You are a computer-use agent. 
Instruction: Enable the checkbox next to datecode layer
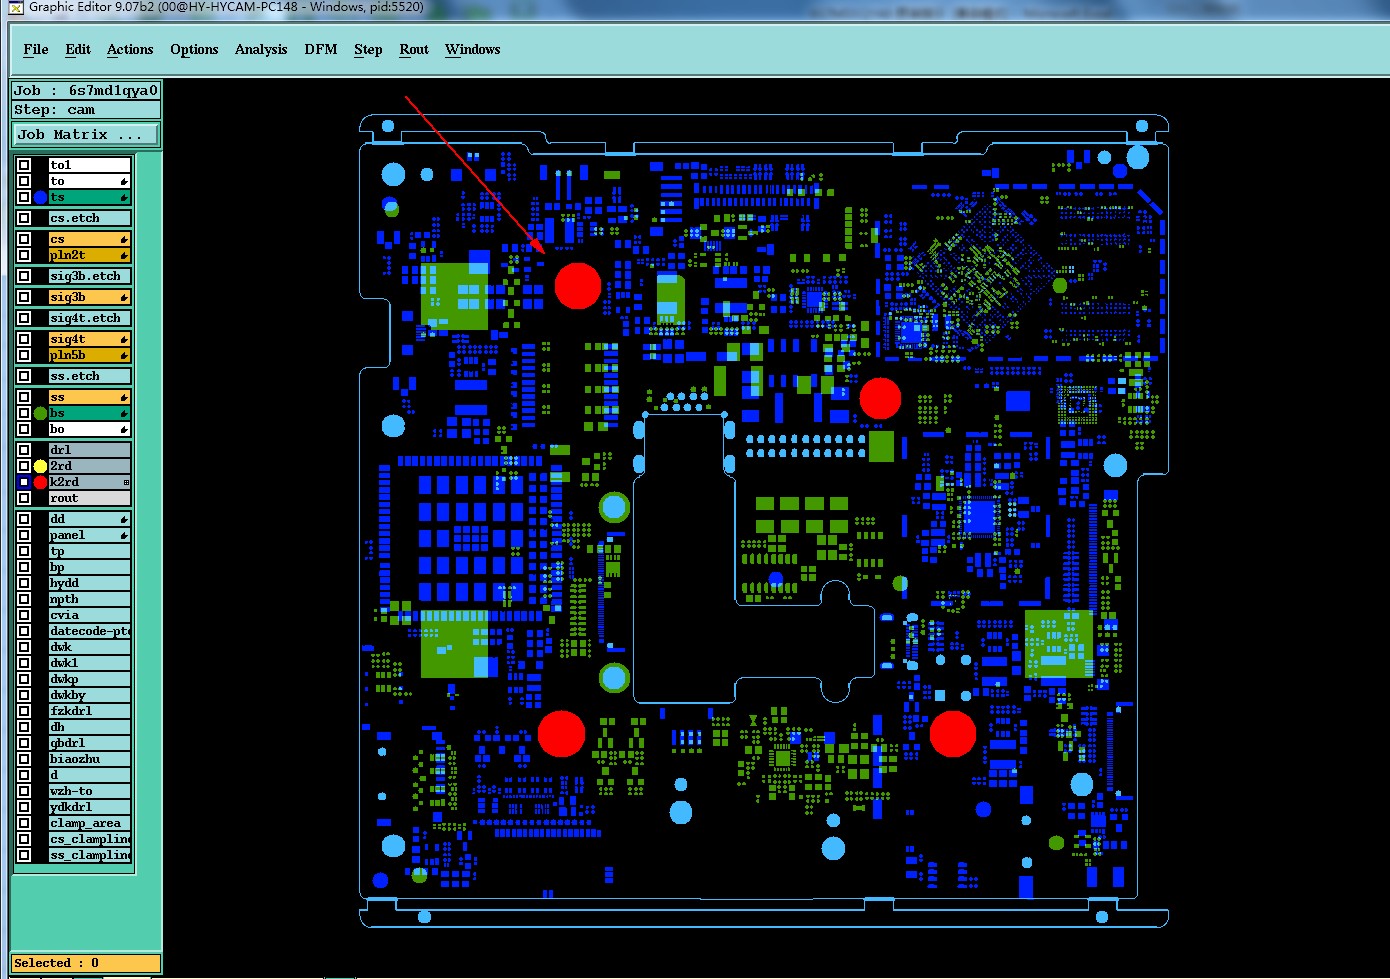coord(24,631)
